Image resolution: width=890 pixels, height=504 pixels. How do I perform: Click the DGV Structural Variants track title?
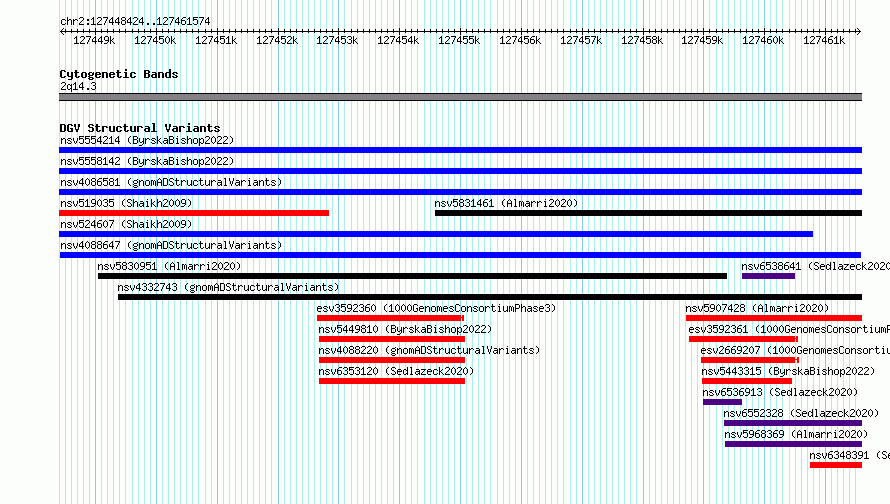click(x=140, y=128)
